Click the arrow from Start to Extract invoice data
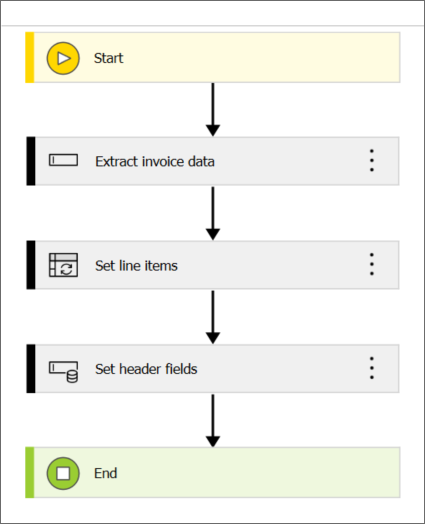Image resolution: width=425 pixels, height=524 pixels. pyautogui.click(x=213, y=110)
